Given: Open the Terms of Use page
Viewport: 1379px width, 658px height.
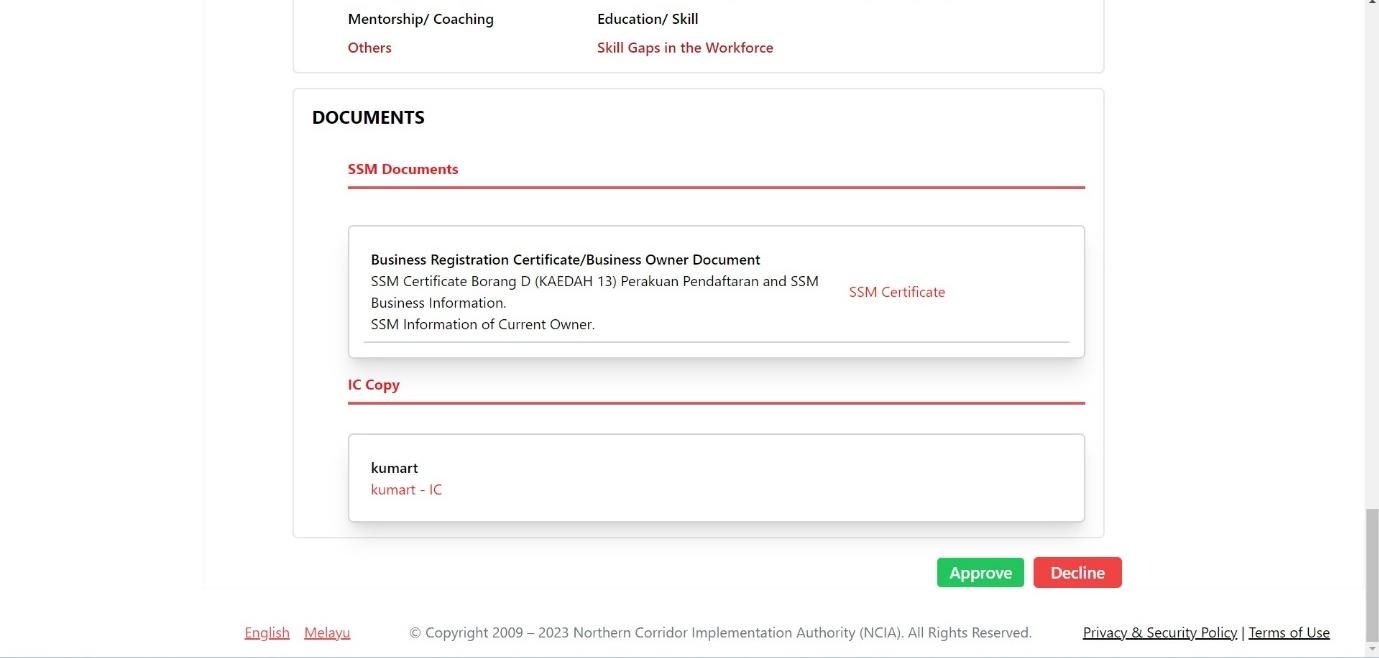Looking at the screenshot, I should [x=1289, y=633].
